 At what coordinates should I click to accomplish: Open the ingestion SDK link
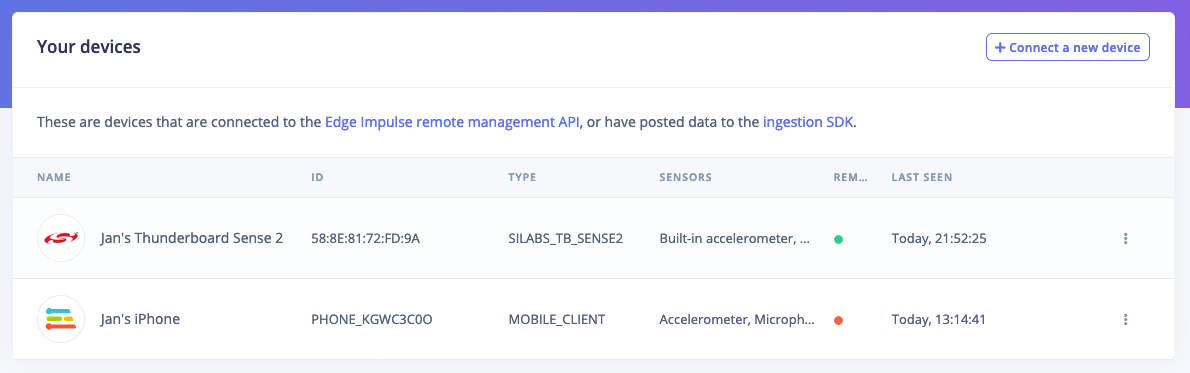[809, 122]
